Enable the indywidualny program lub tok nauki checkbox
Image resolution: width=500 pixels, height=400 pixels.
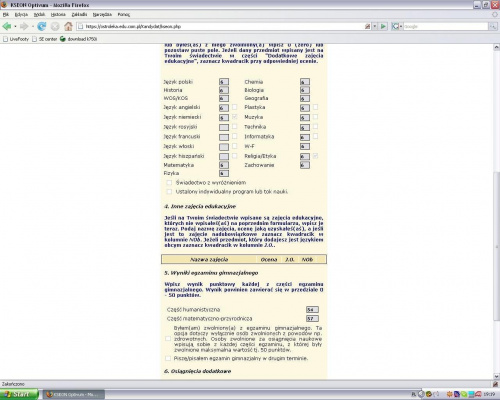[x=169, y=192]
